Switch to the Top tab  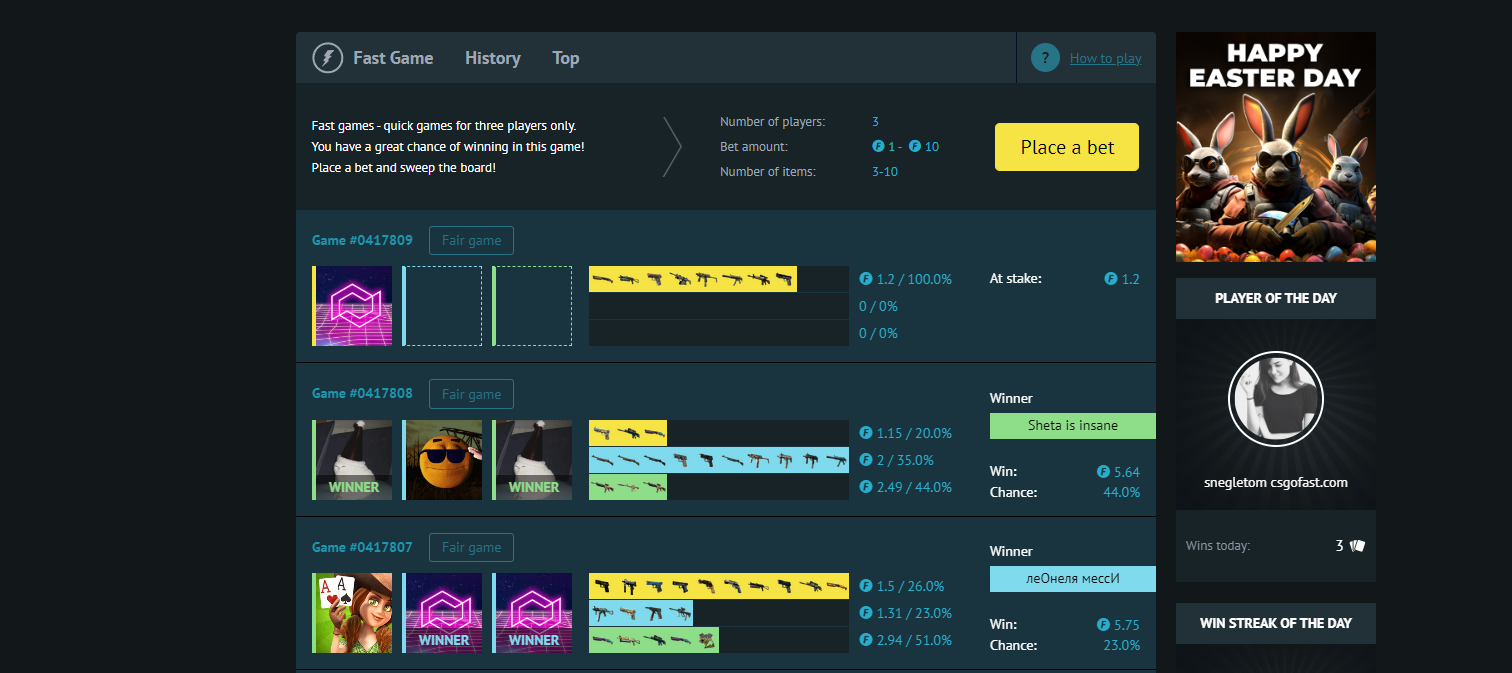pyautogui.click(x=565, y=58)
